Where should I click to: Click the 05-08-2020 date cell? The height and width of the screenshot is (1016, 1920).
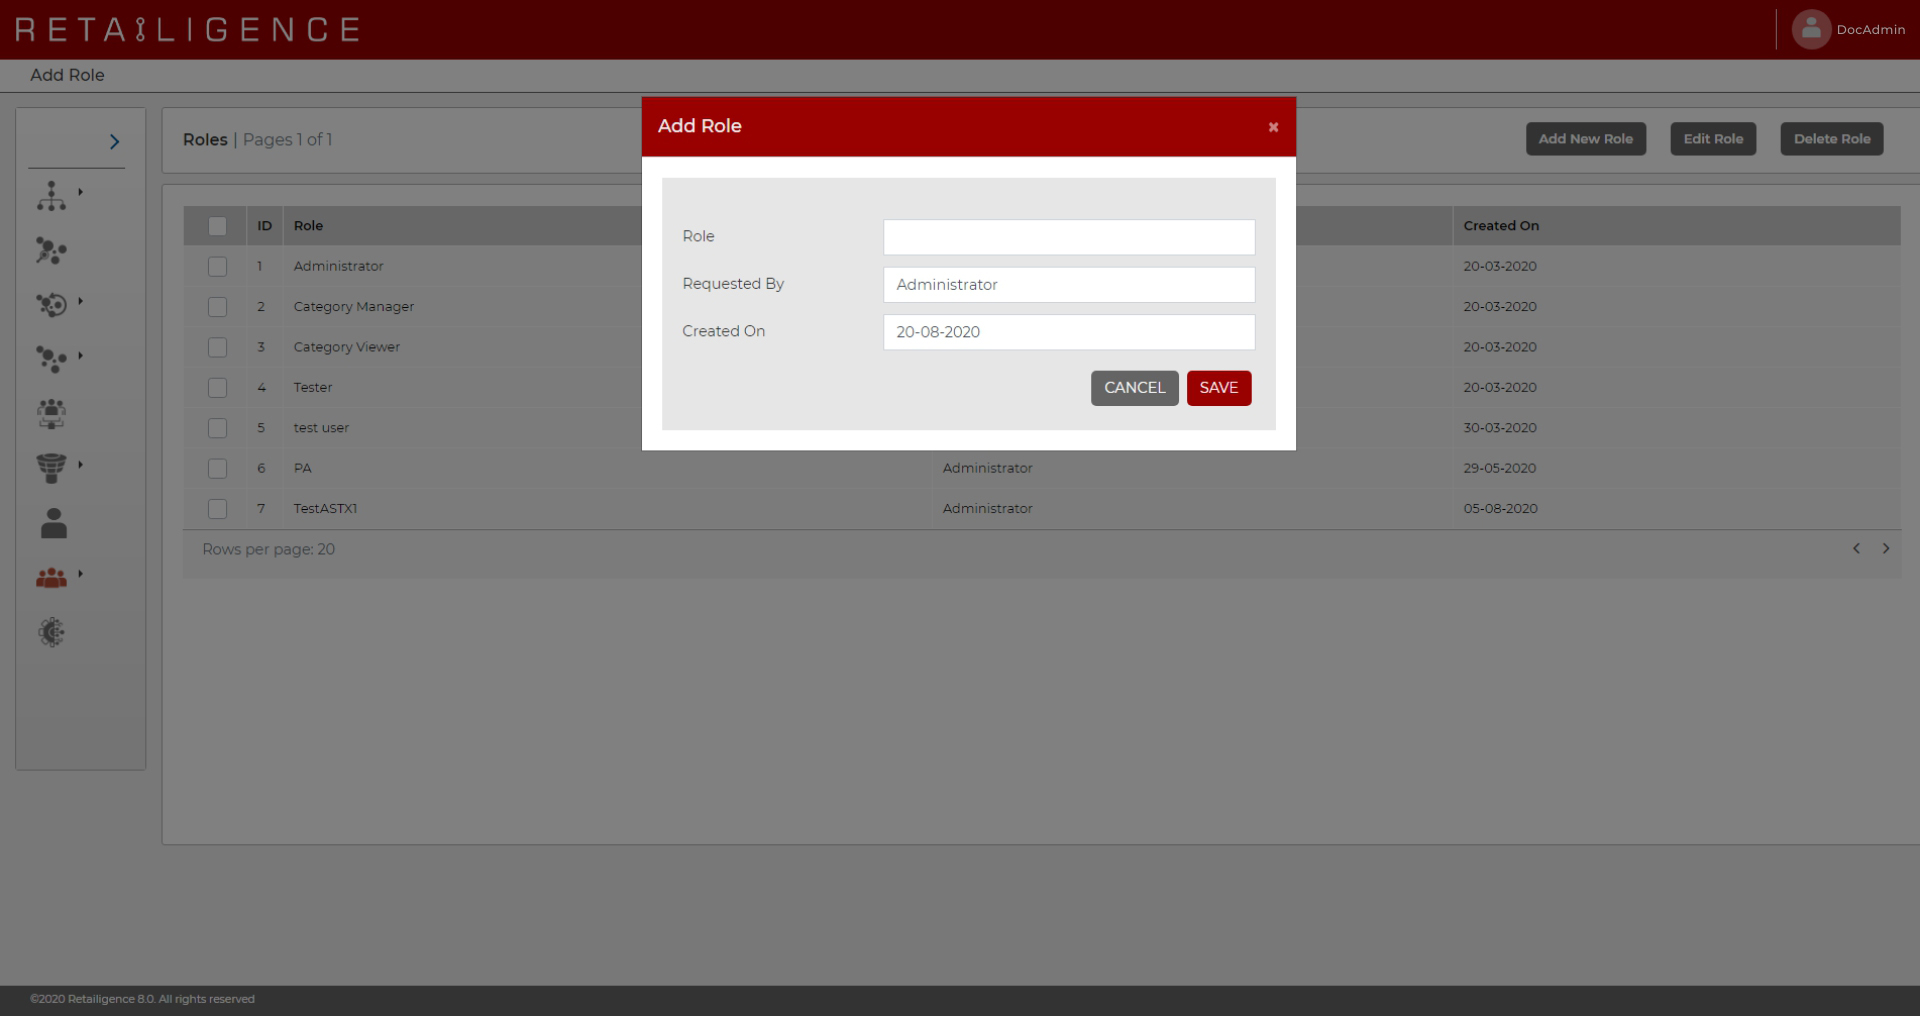[1500, 508]
